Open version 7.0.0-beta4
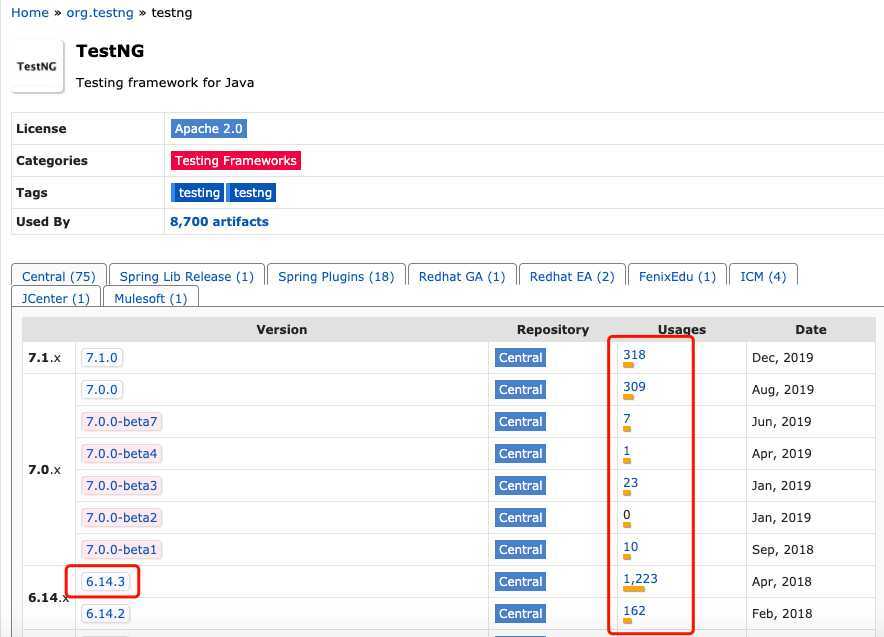This screenshot has height=637, width=884. coord(121,454)
